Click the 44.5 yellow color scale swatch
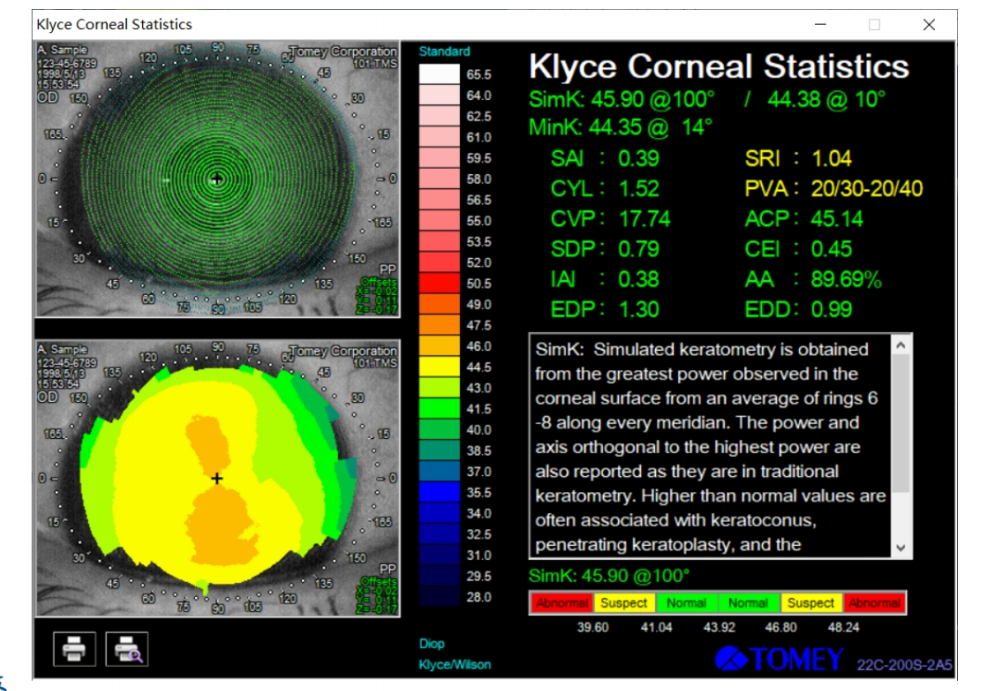 (439, 366)
